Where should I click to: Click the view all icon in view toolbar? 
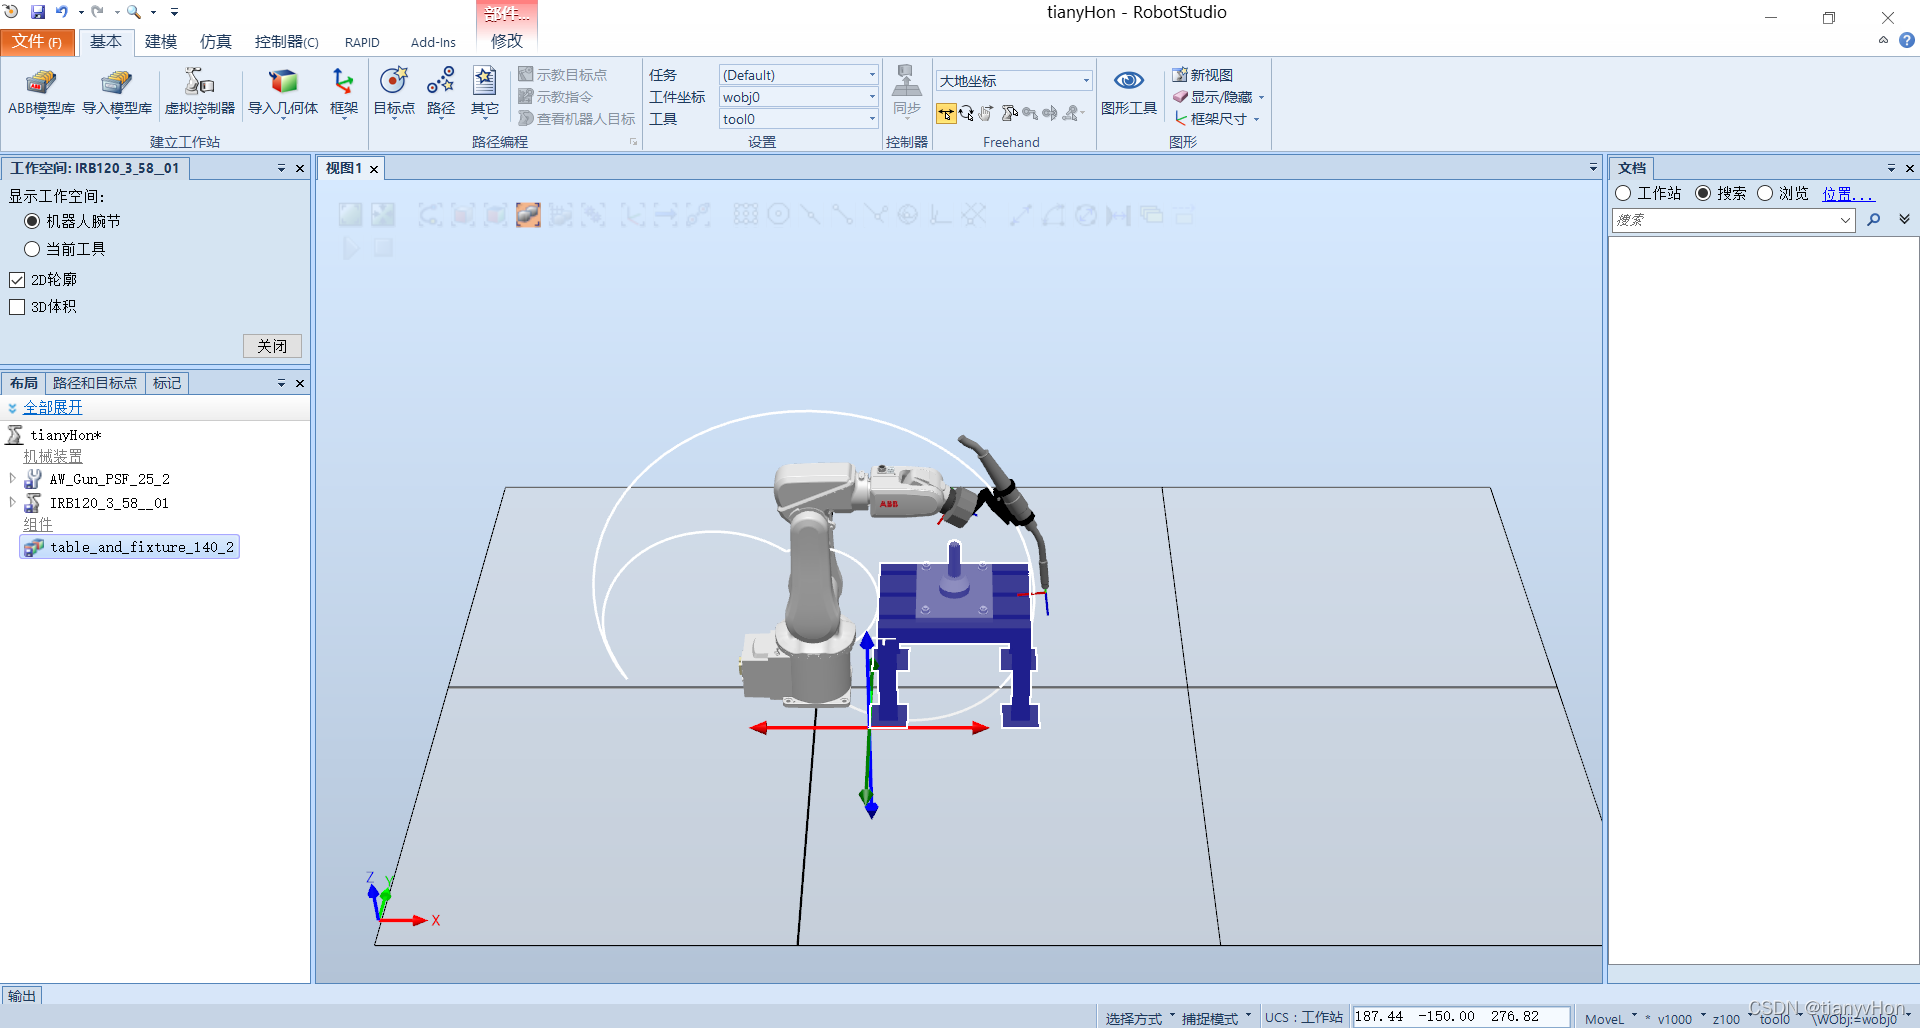(x=350, y=215)
